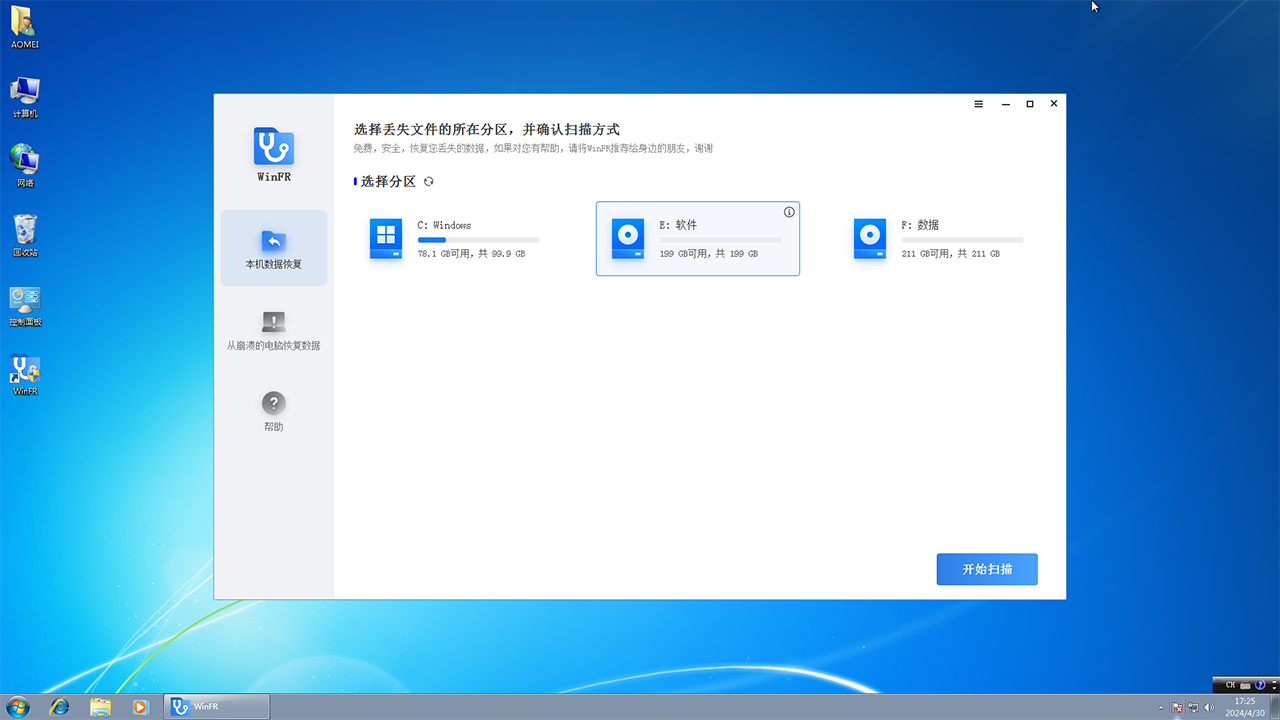Screen dimensions: 1280x720
Task: Select 从崩溃的电脑恢复数据 in the sidebar
Action: click(x=273, y=330)
